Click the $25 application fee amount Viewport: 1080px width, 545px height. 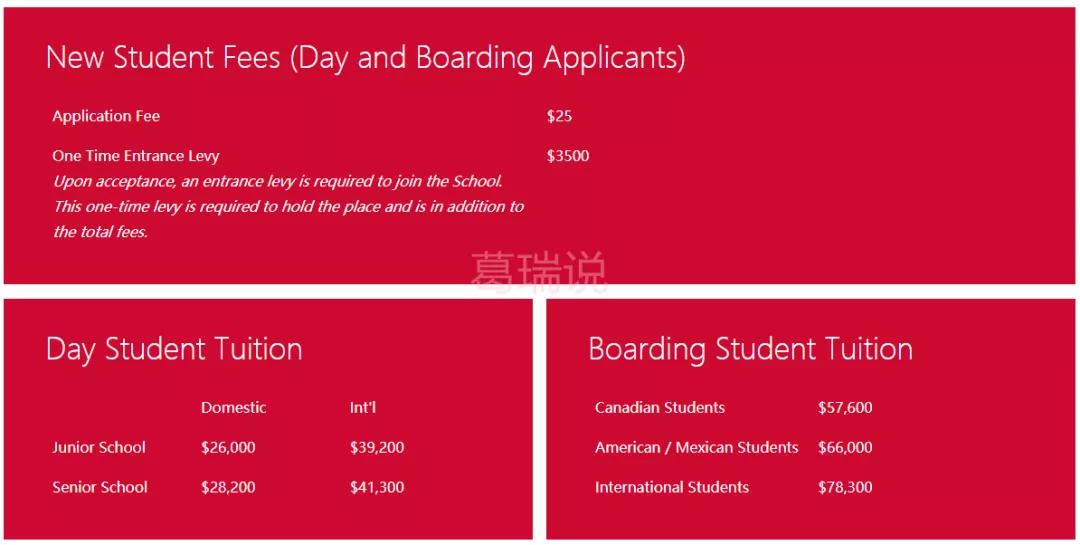[559, 116]
